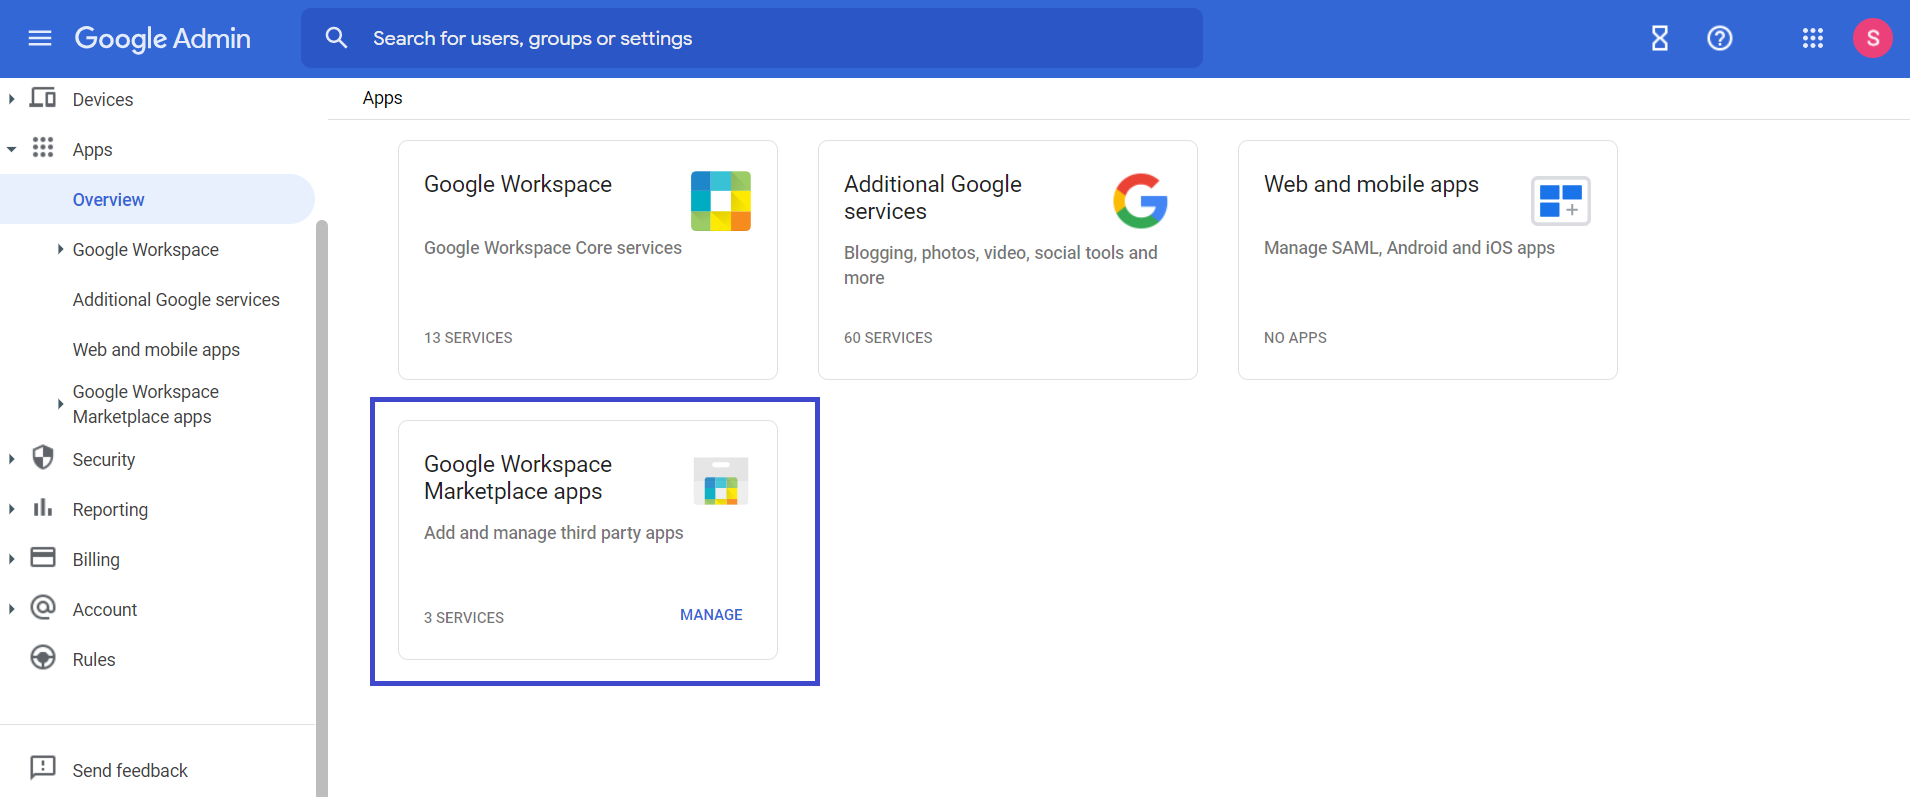Click the Web and mobile apps tile icon

click(x=1561, y=201)
